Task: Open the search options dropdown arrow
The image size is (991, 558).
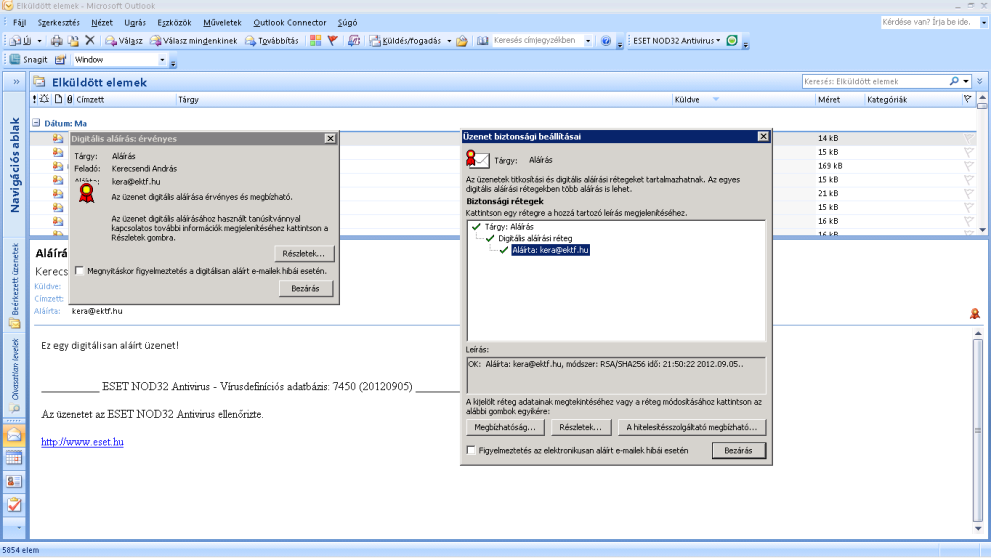Action: (x=966, y=82)
